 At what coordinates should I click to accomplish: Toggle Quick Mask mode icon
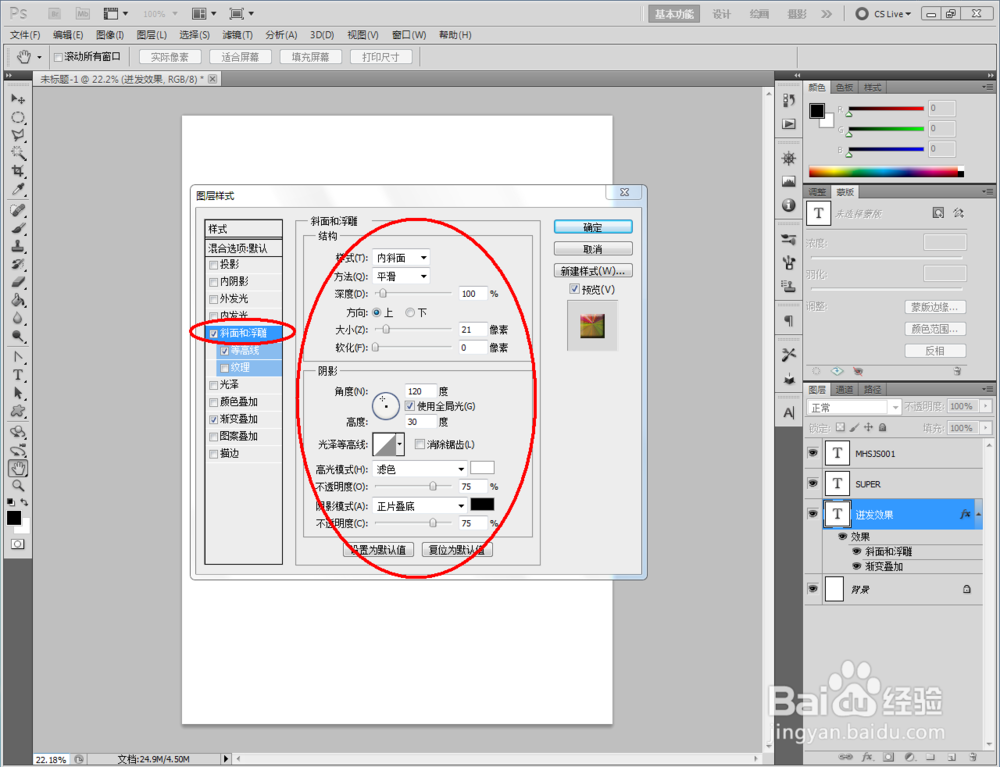pyautogui.click(x=17, y=544)
